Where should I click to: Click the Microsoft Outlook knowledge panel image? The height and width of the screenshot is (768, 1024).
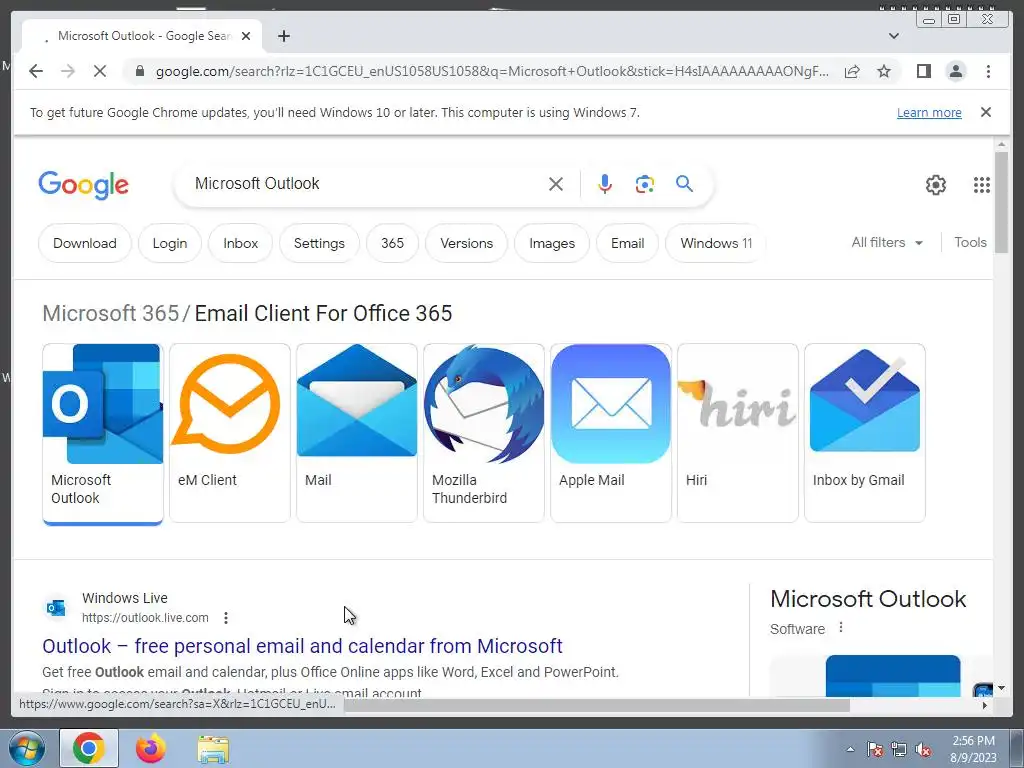click(x=893, y=676)
